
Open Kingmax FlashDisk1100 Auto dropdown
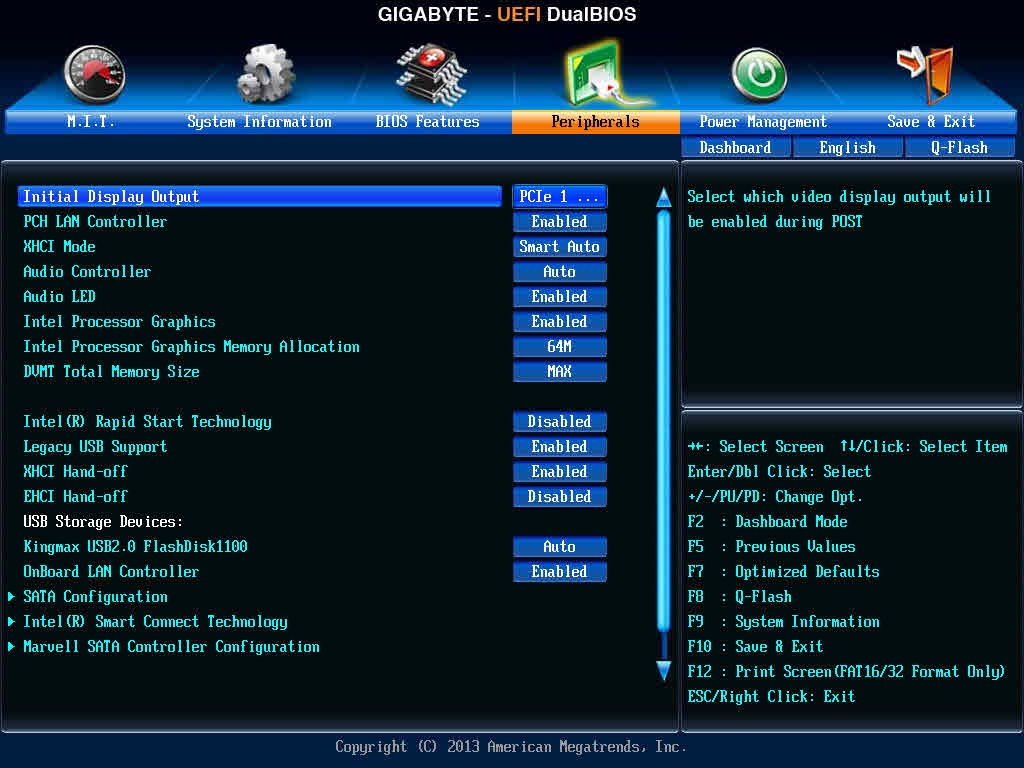click(560, 547)
